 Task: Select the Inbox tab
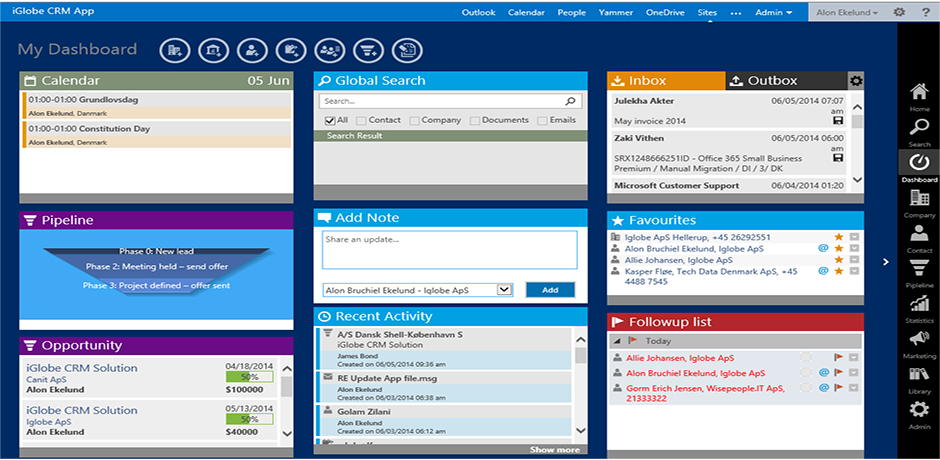point(667,81)
